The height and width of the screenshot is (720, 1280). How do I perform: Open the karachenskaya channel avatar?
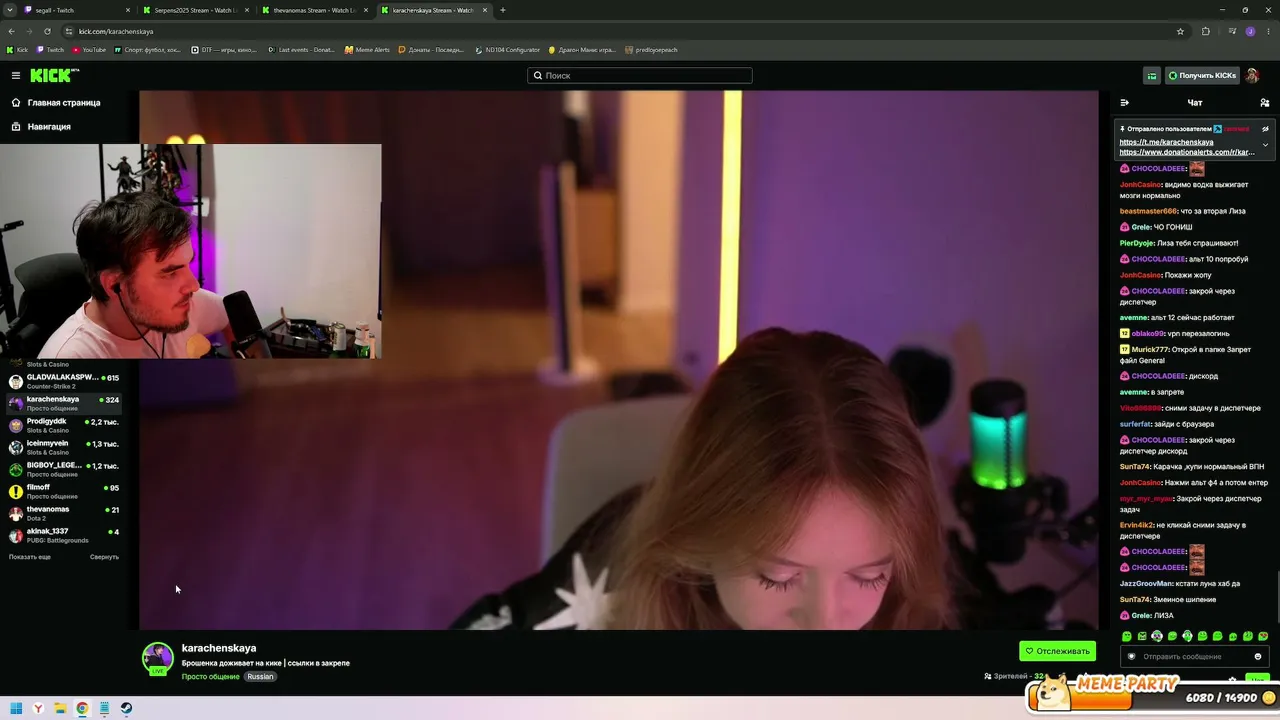coord(158,658)
